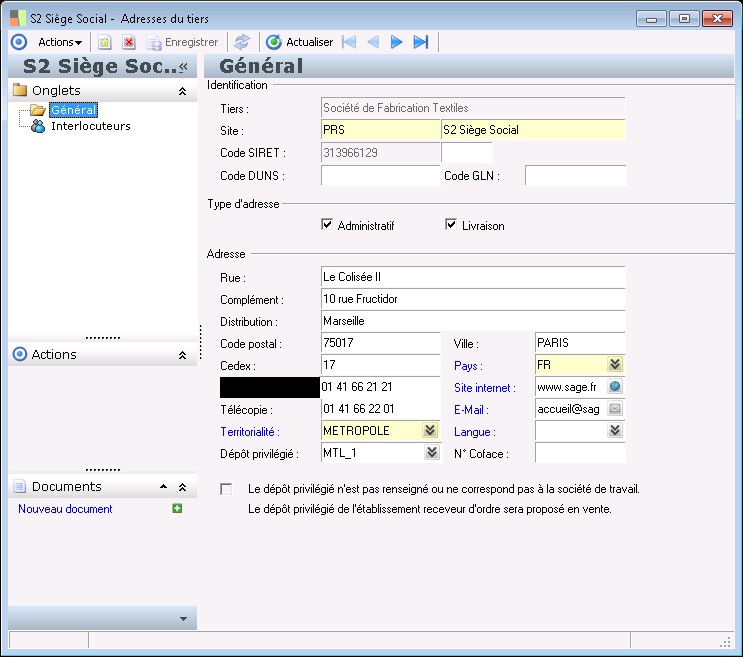
Task: Open the Langue dropdown
Action: [x=615, y=431]
